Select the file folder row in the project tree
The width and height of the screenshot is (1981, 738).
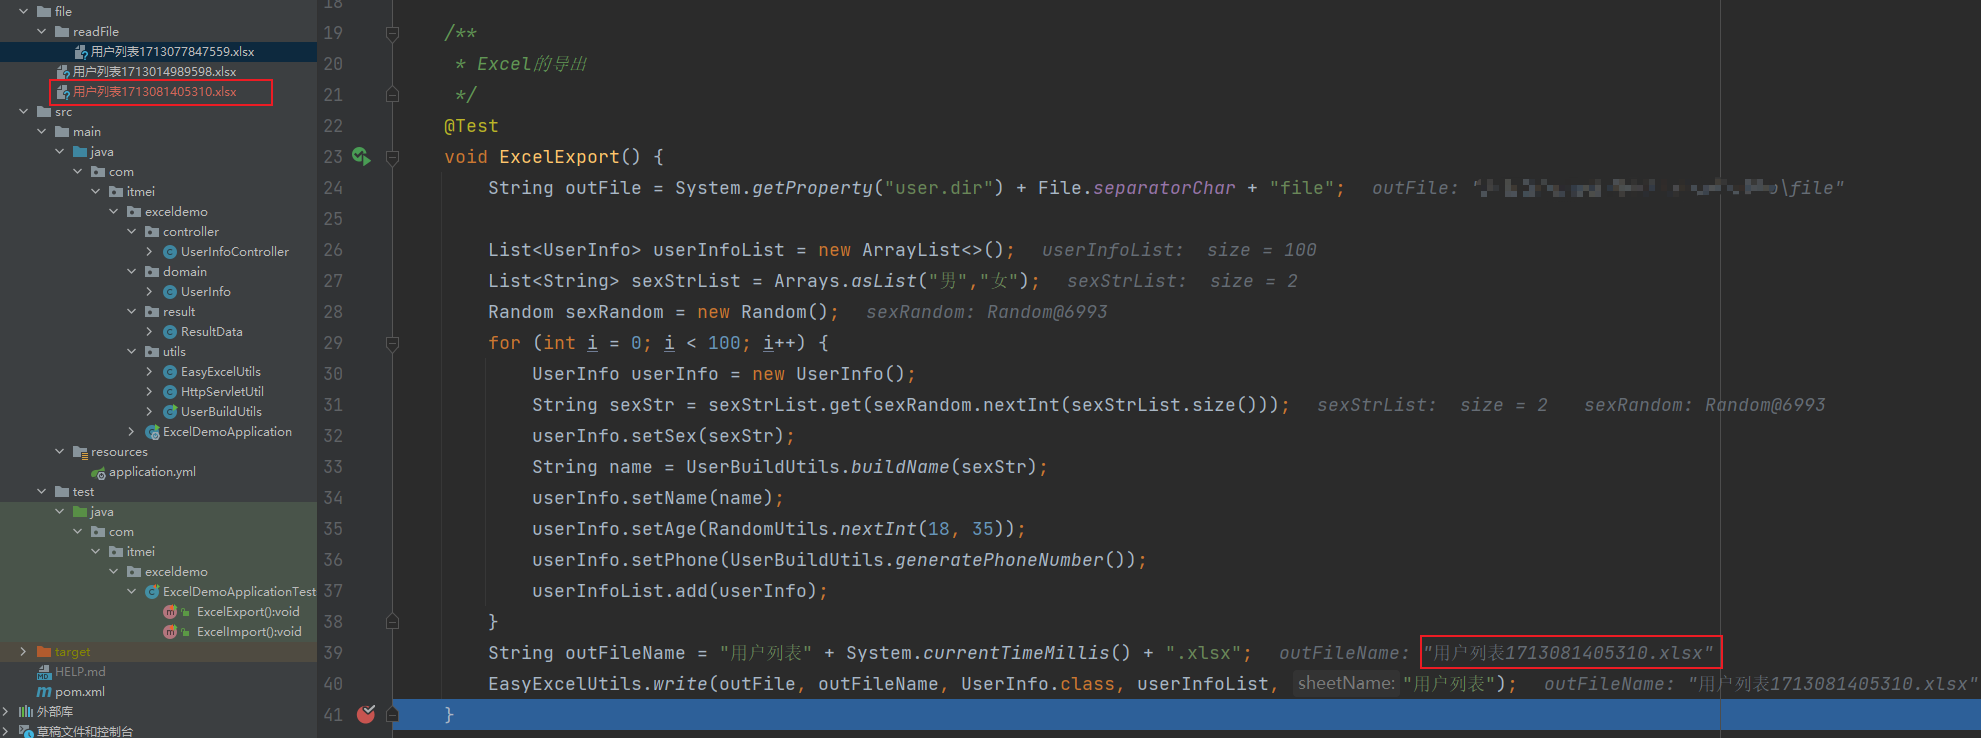(158, 12)
